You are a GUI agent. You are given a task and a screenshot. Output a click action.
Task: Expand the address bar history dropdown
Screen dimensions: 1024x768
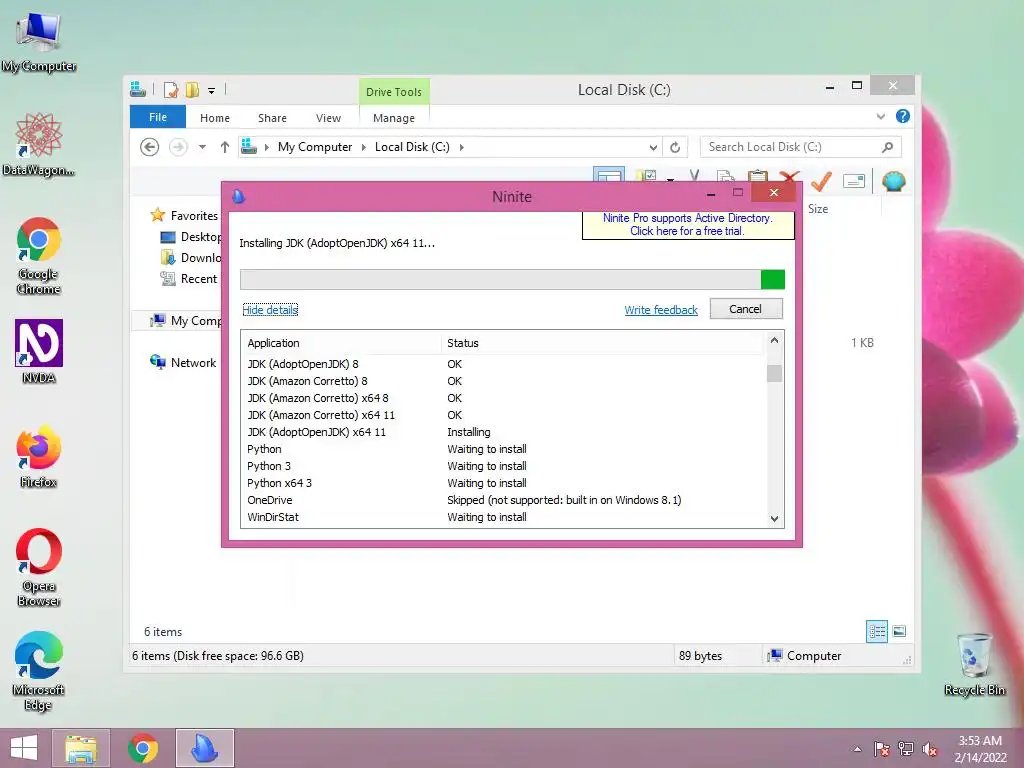pyautogui.click(x=653, y=147)
